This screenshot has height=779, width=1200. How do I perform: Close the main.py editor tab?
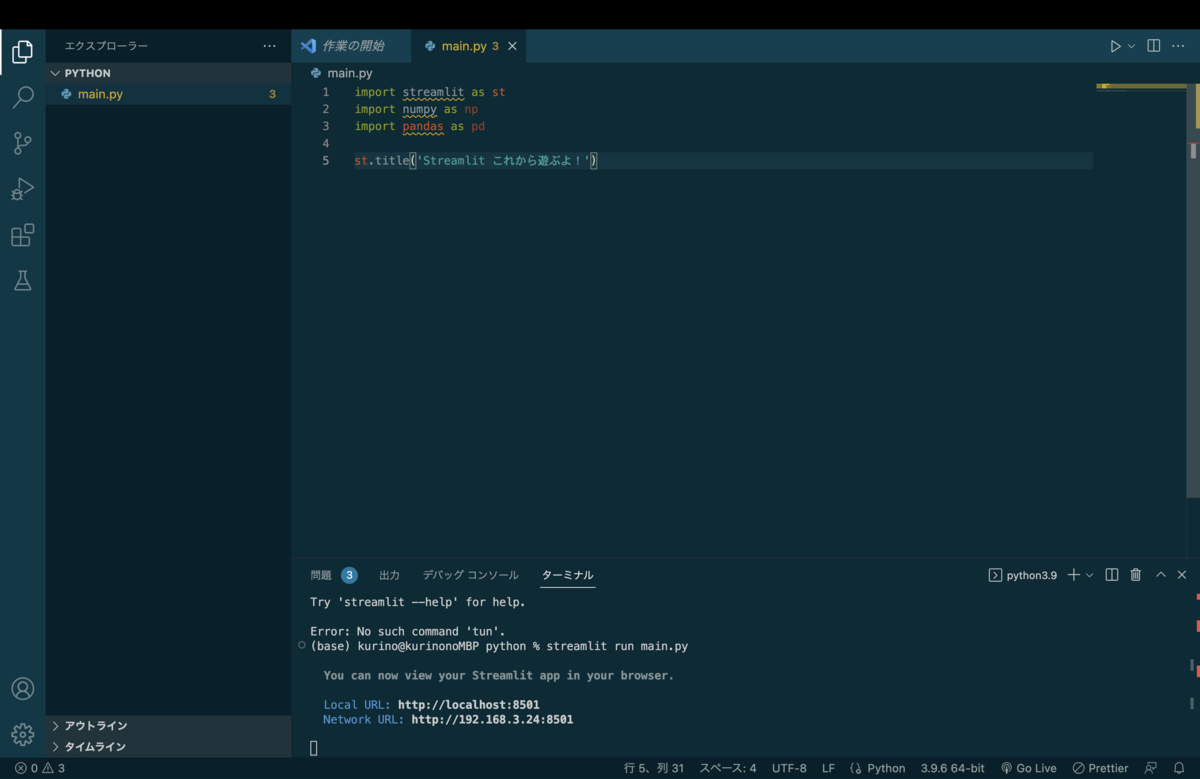tap(513, 46)
